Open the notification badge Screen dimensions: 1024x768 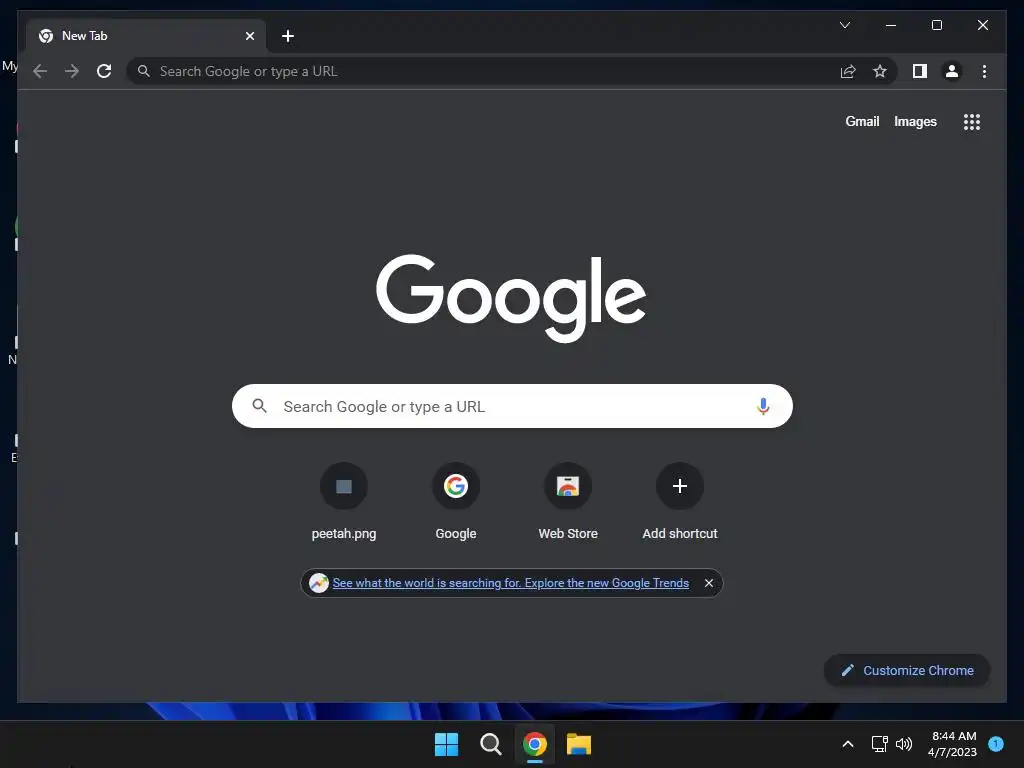[x=996, y=743]
